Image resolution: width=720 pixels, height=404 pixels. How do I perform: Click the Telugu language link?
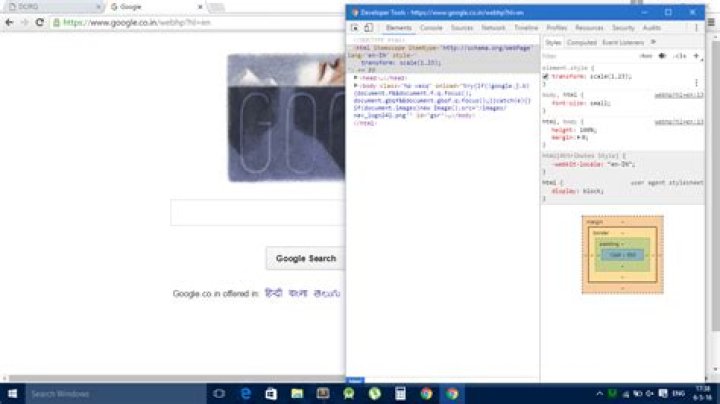(326, 293)
